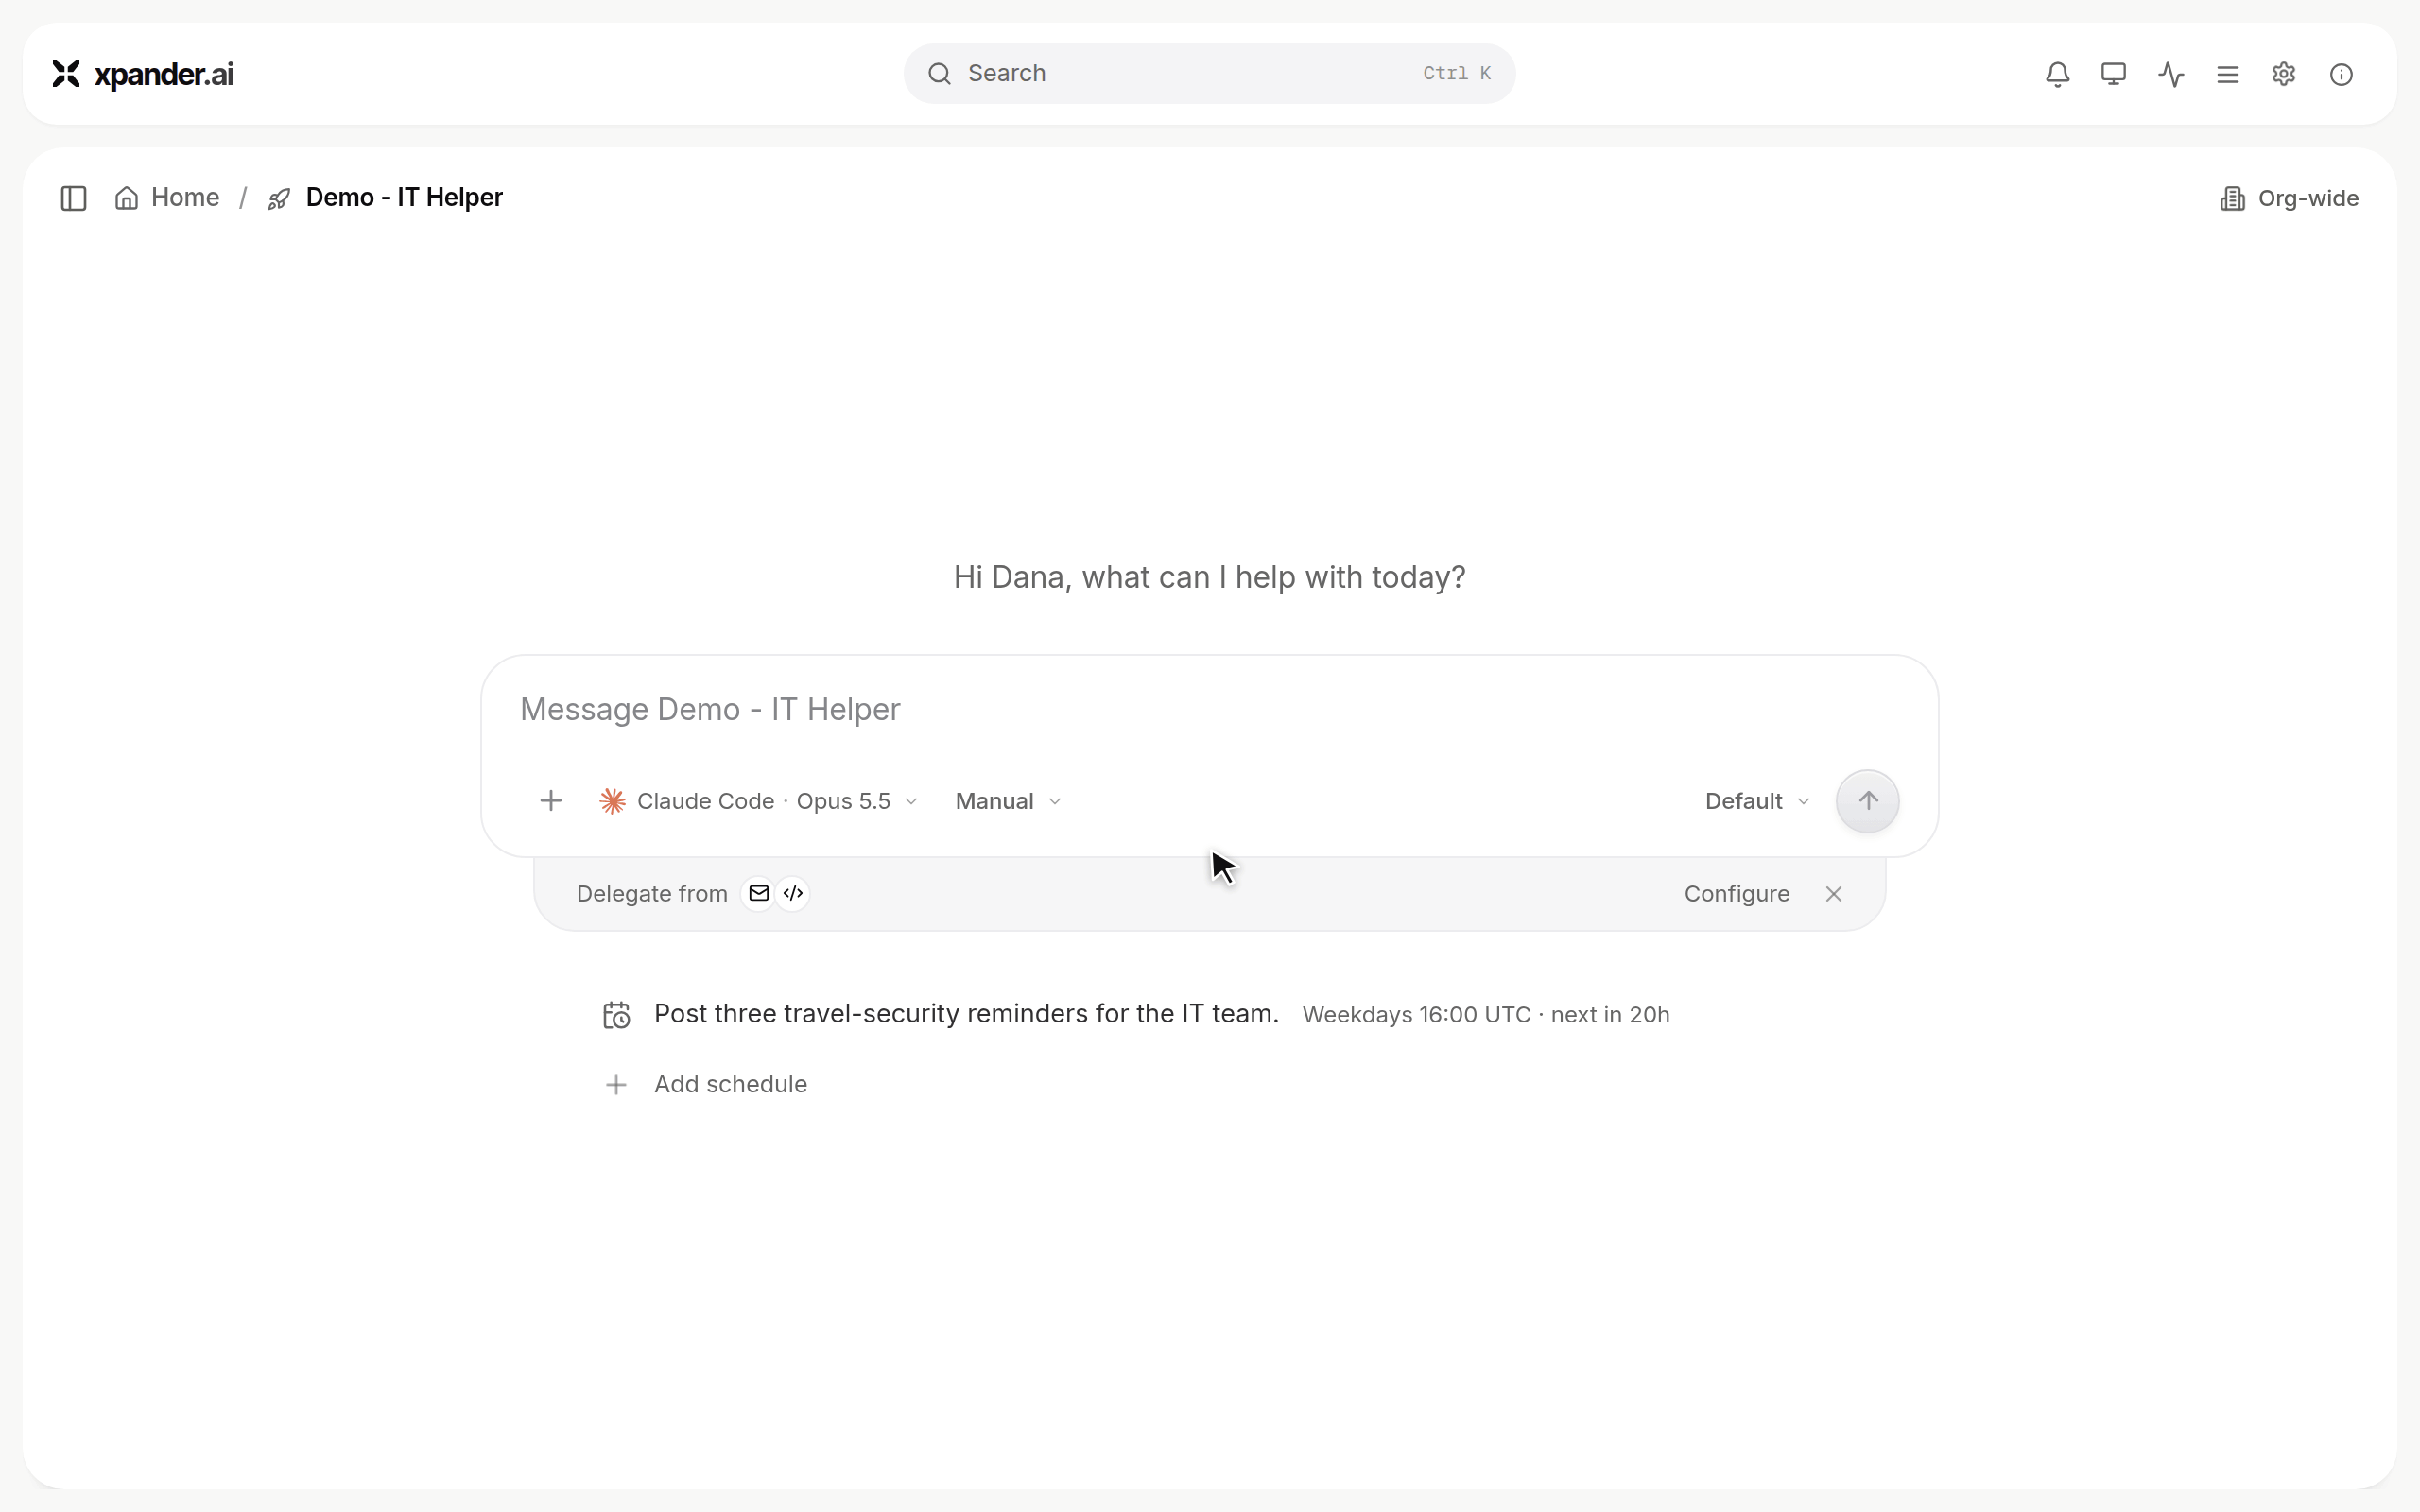The height and width of the screenshot is (1512, 2420).
Task: Toggle the sidebar panel icon
Action: [x=74, y=198]
